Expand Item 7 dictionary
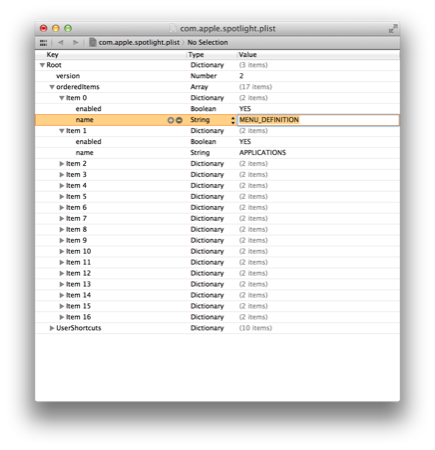 coord(62,219)
